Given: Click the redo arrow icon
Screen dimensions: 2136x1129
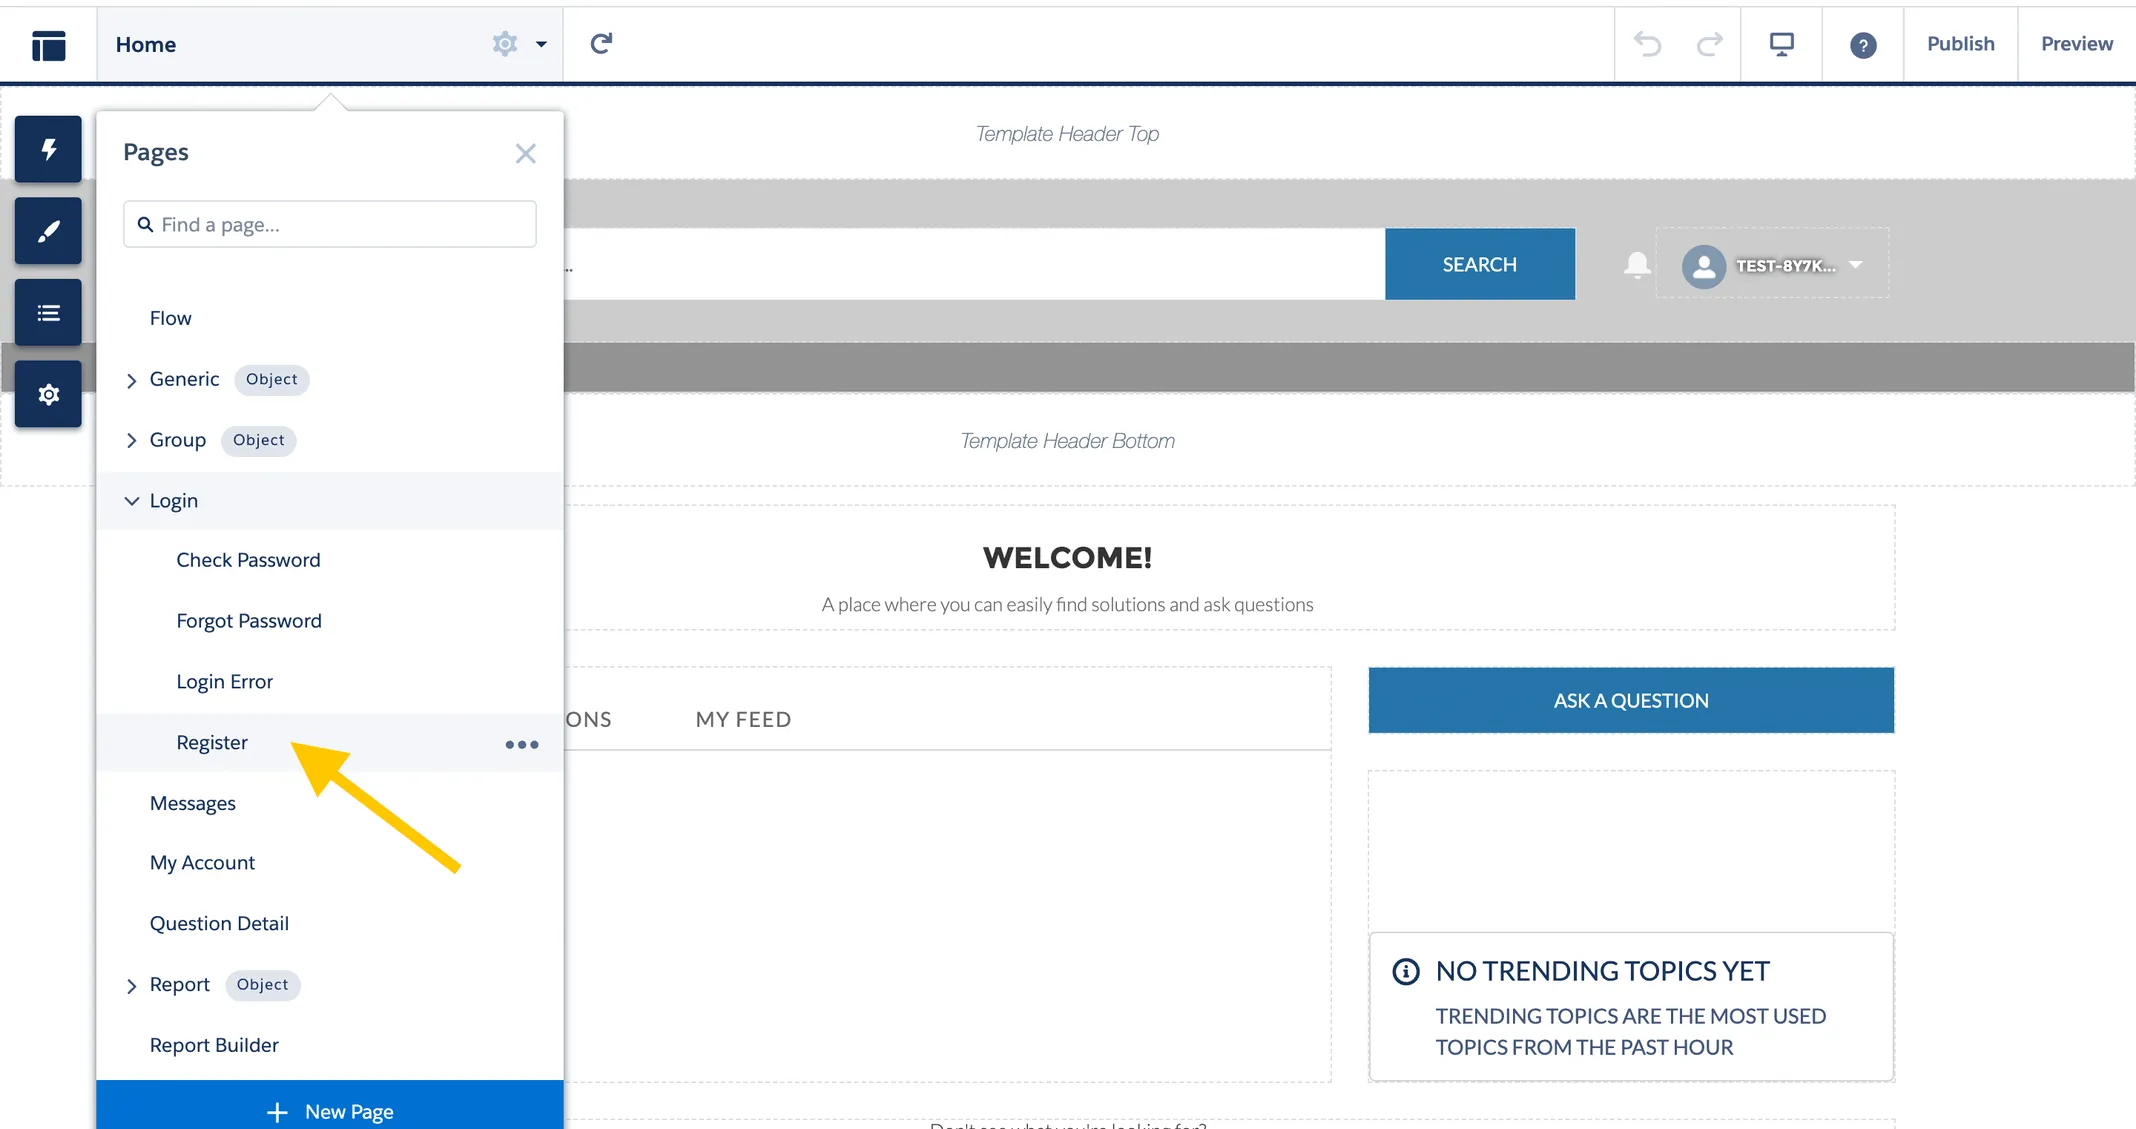Looking at the screenshot, I should [1710, 44].
